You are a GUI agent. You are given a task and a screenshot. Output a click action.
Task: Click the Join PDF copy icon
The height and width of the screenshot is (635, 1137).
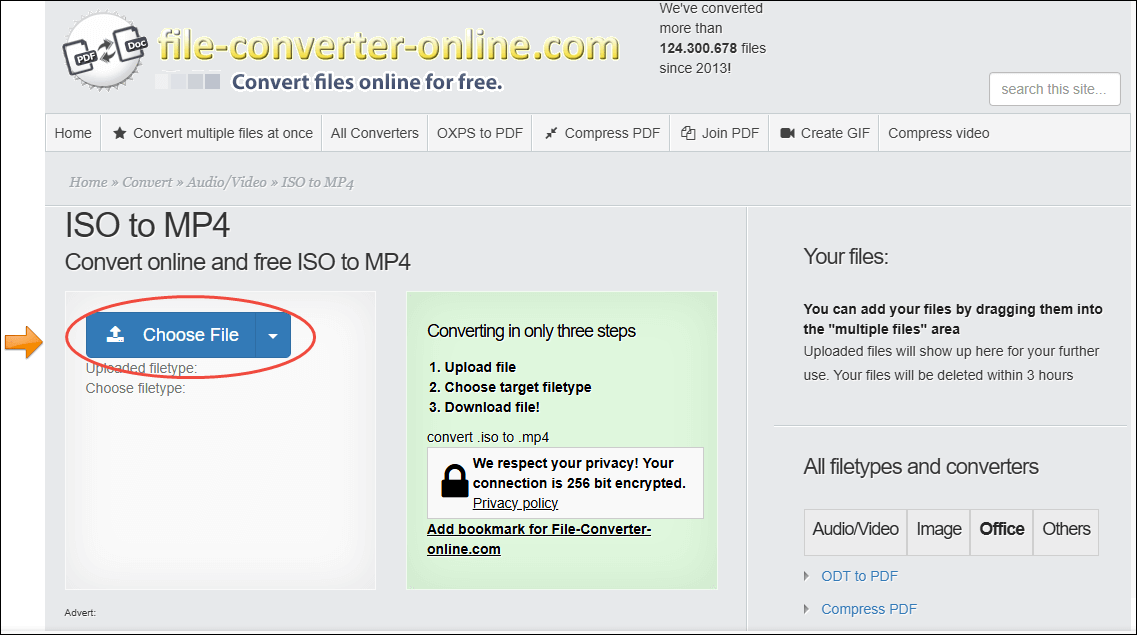coord(687,133)
